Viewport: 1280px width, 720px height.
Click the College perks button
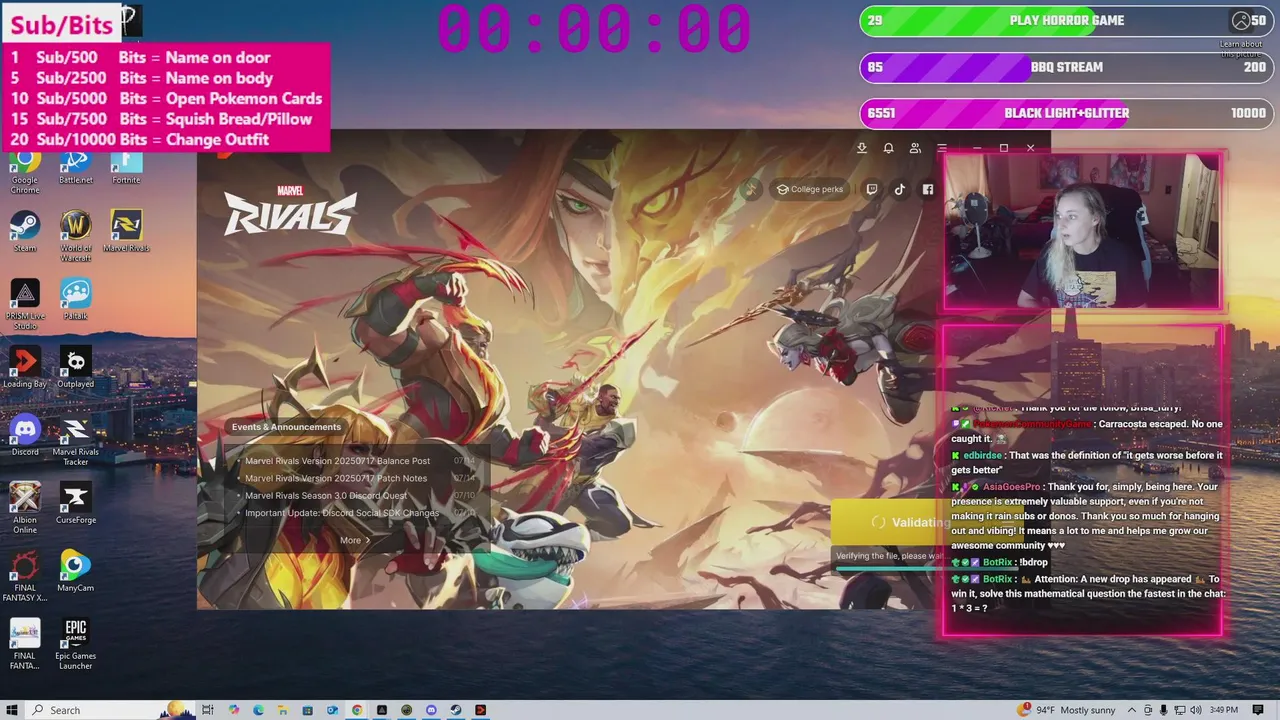tap(810, 189)
